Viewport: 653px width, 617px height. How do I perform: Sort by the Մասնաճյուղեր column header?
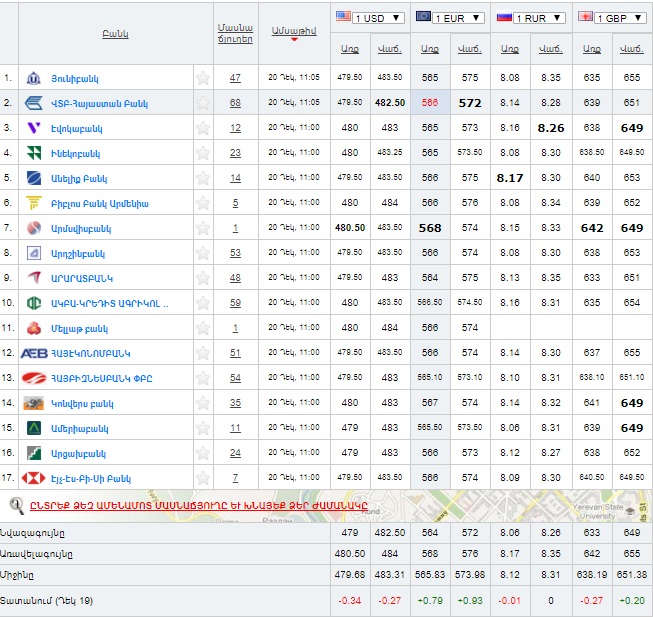click(235, 33)
